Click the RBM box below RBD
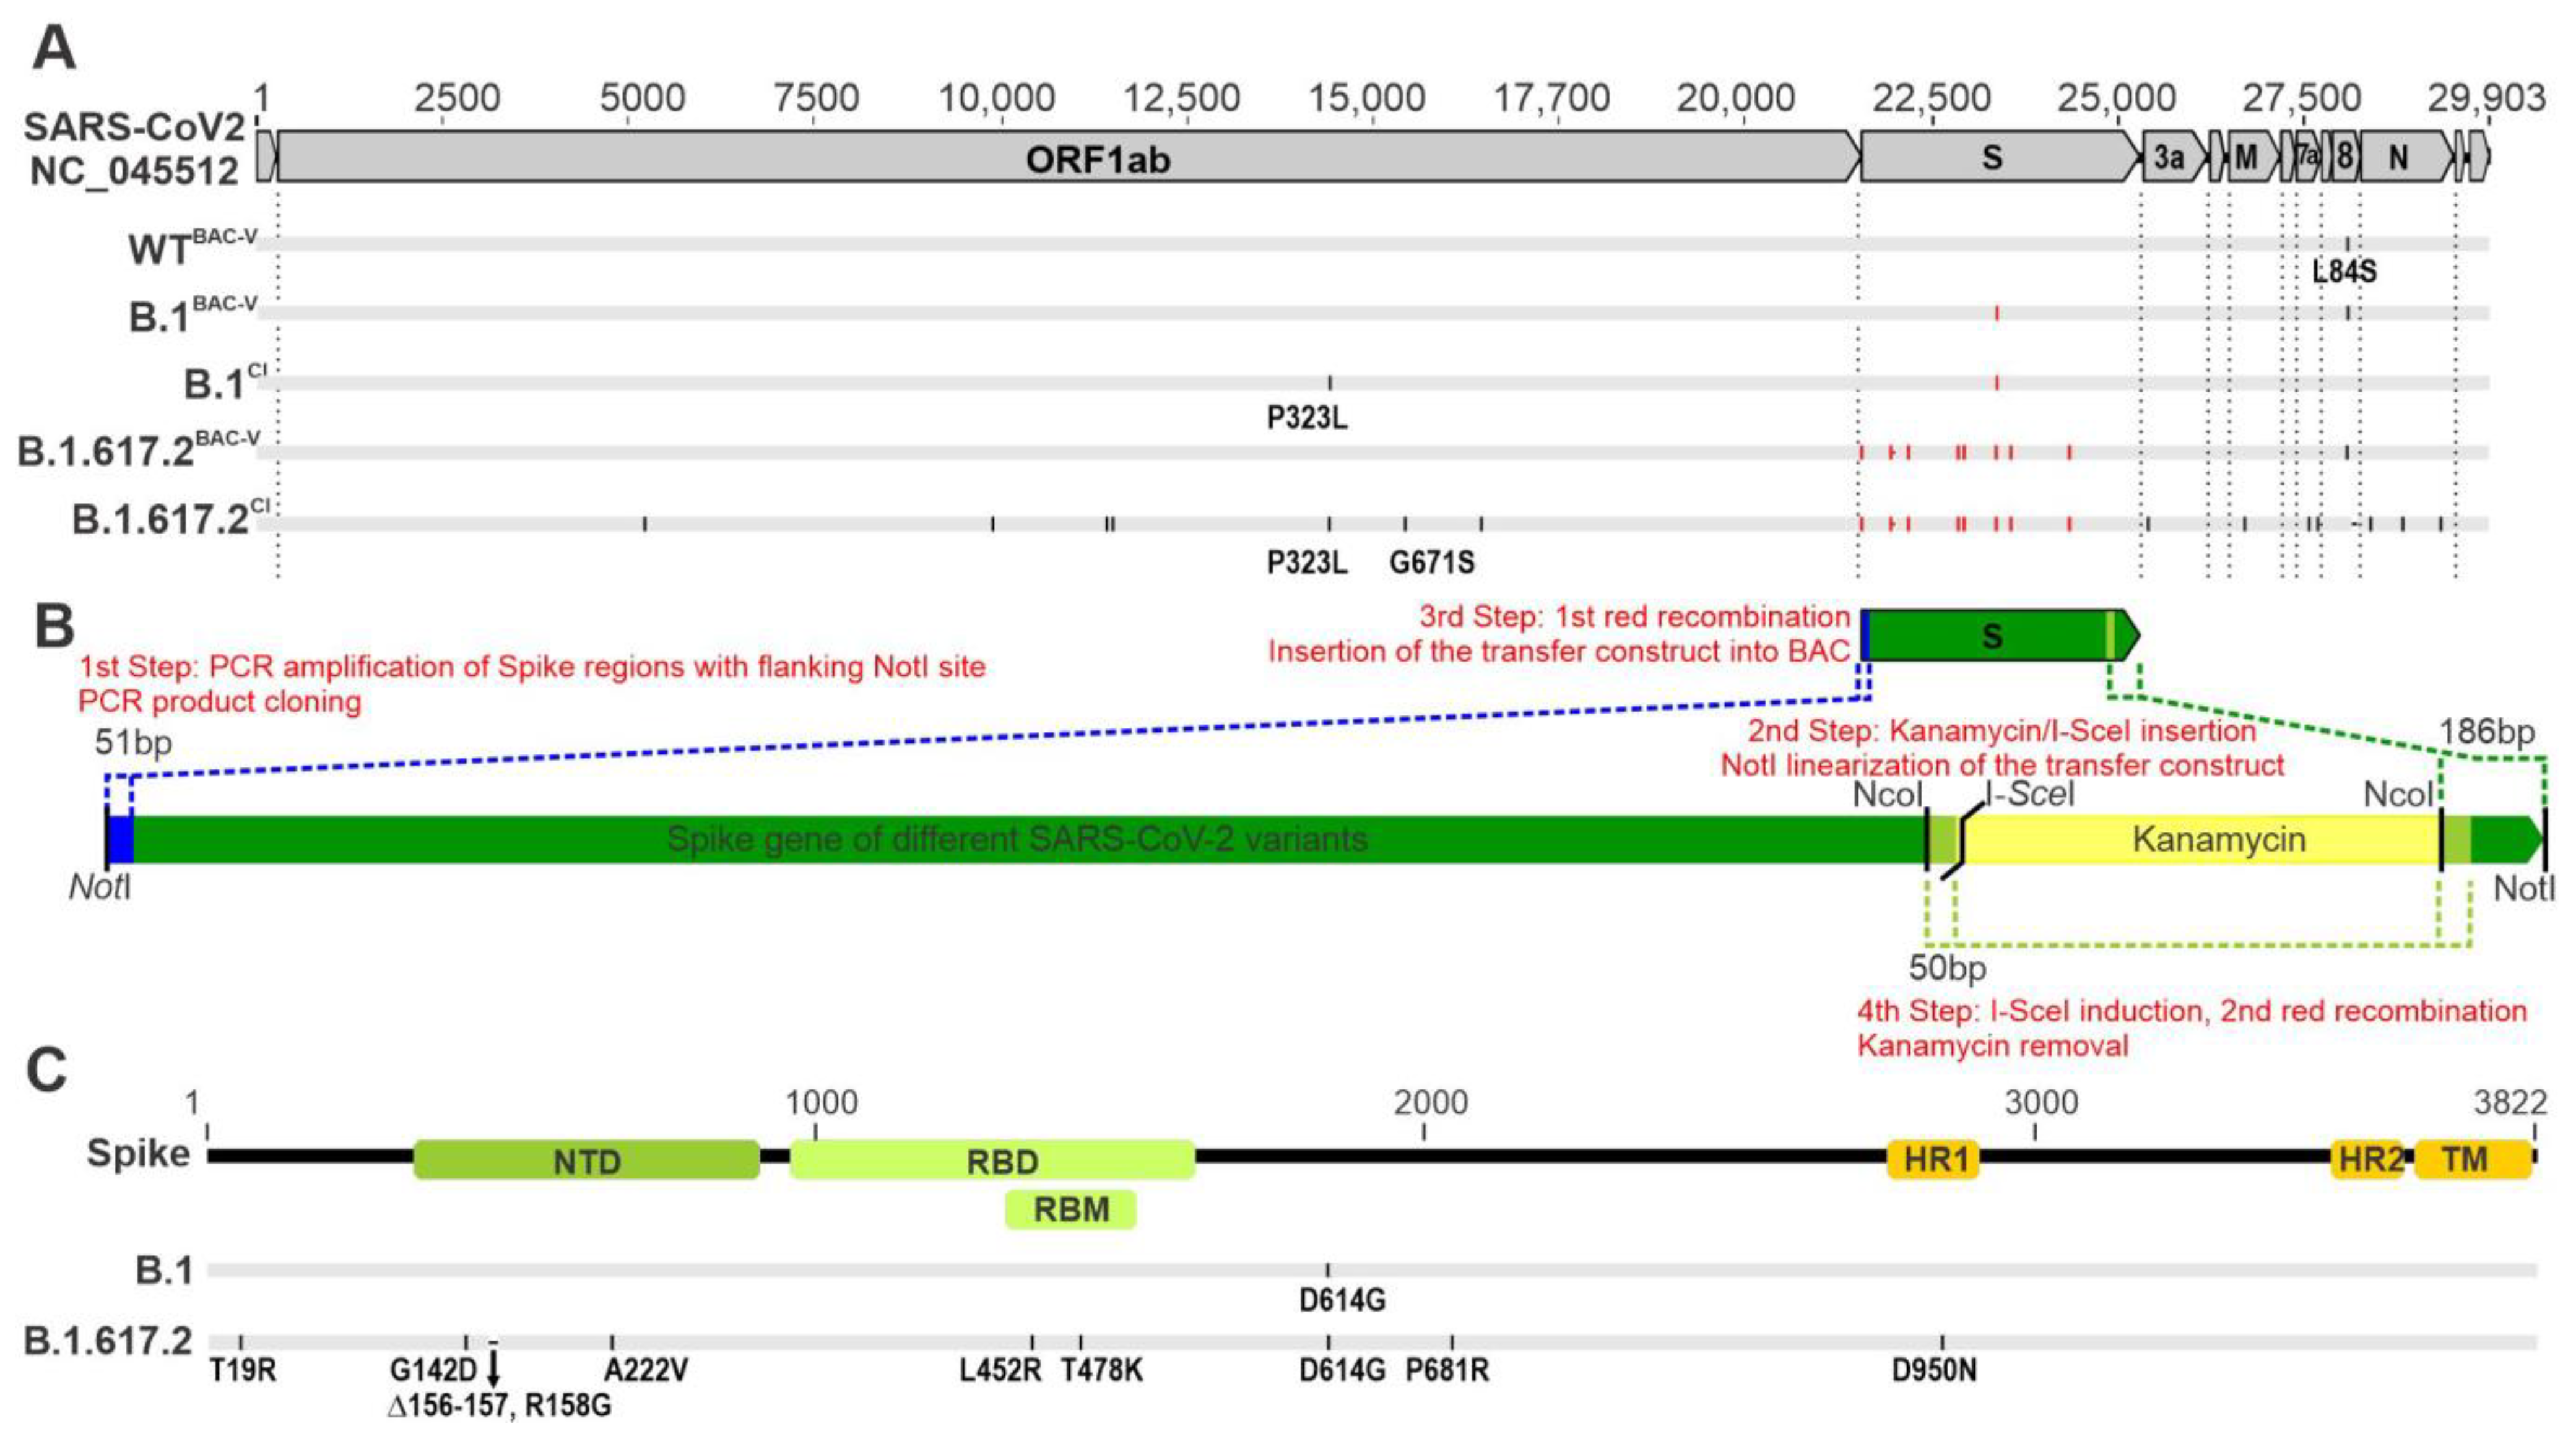The image size is (2576, 1439). pos(1070,1210)
